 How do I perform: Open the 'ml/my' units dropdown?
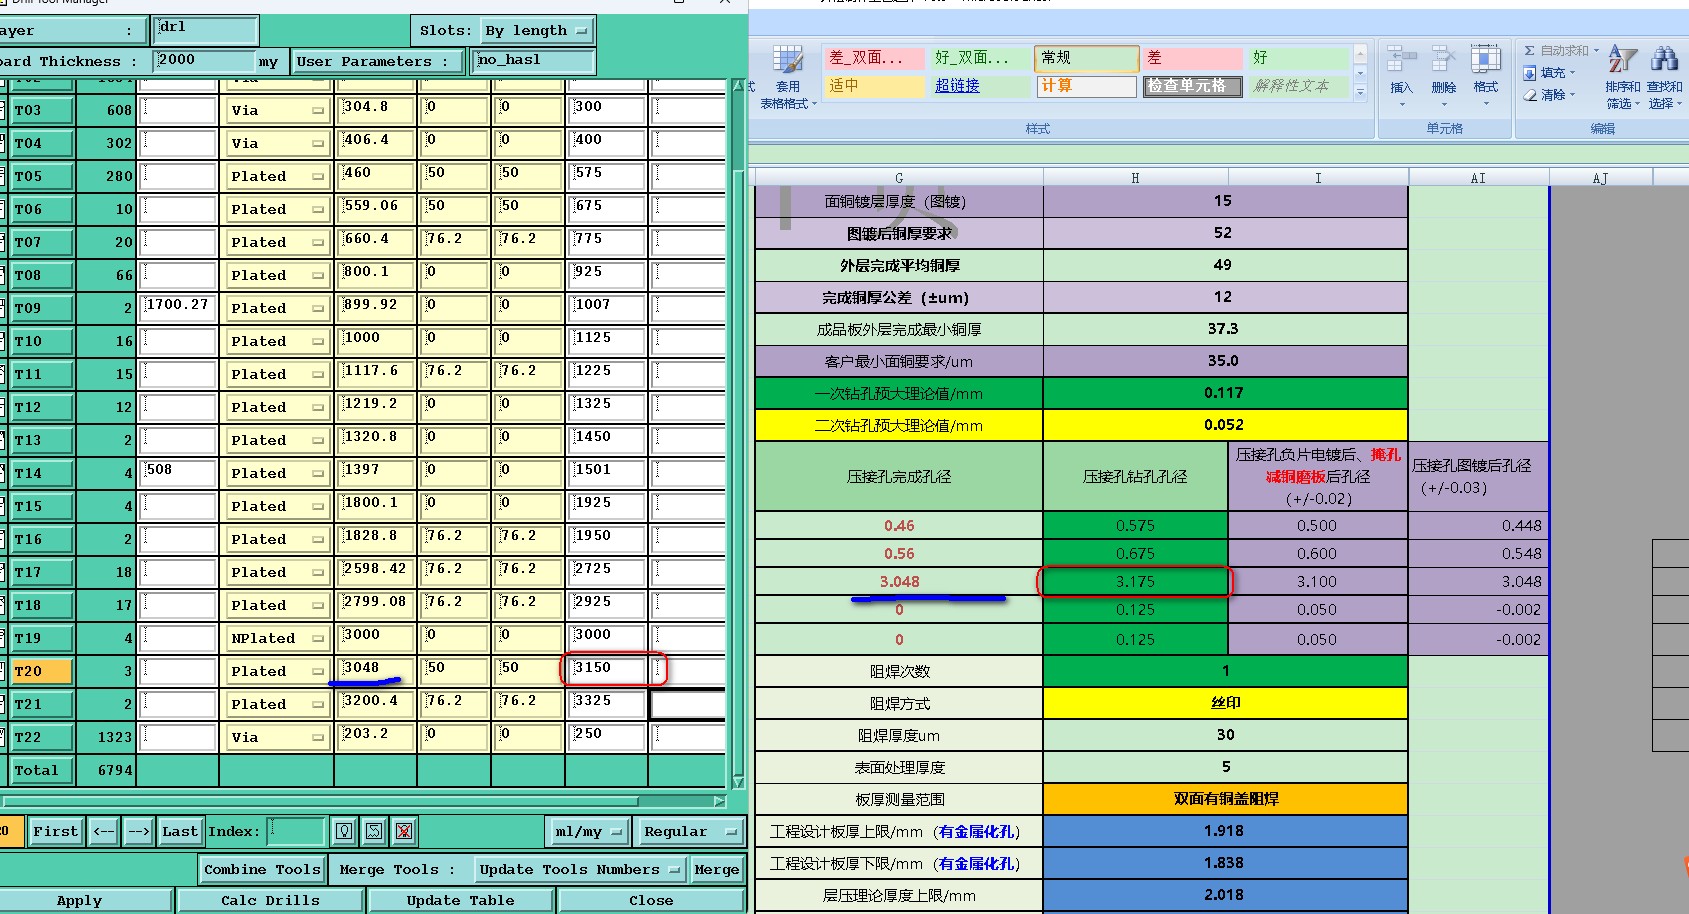589,831
